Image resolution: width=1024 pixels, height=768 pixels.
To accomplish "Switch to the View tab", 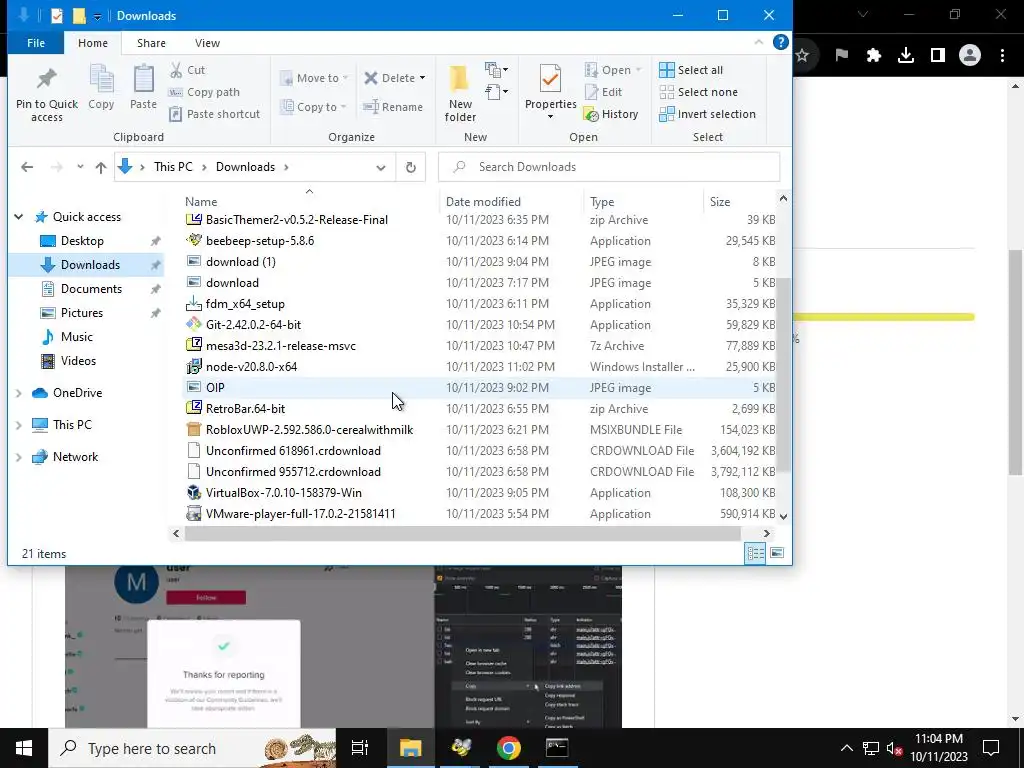I will pos(207,43).
